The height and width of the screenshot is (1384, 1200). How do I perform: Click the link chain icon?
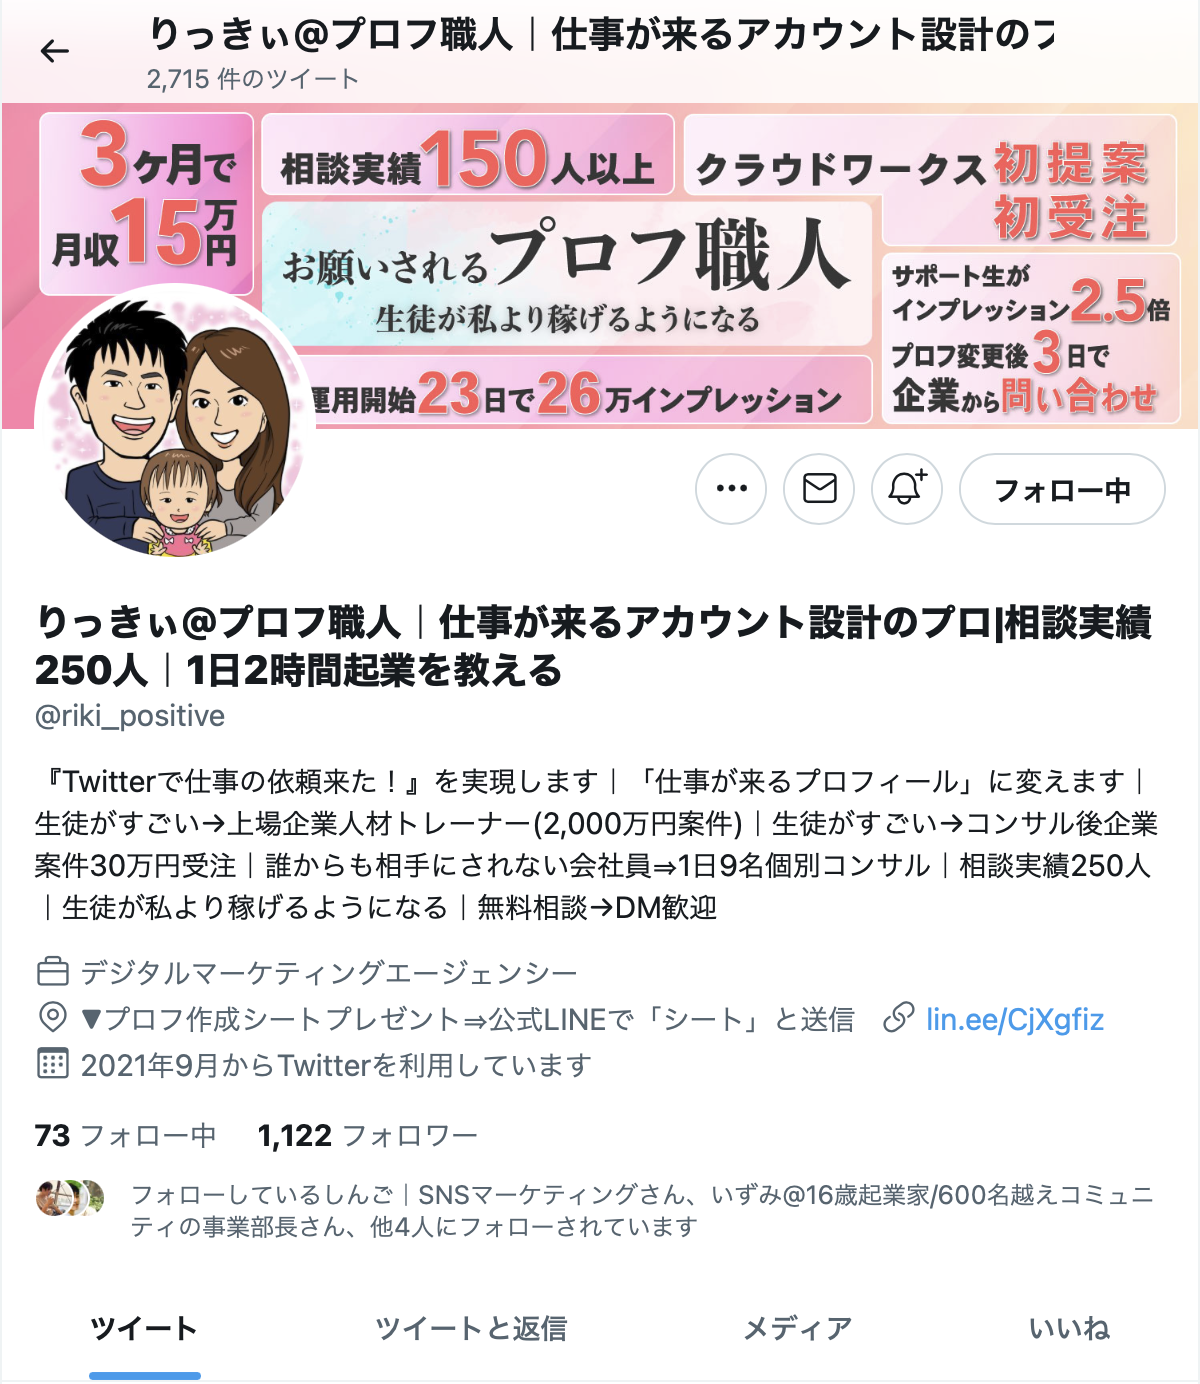899,1019
